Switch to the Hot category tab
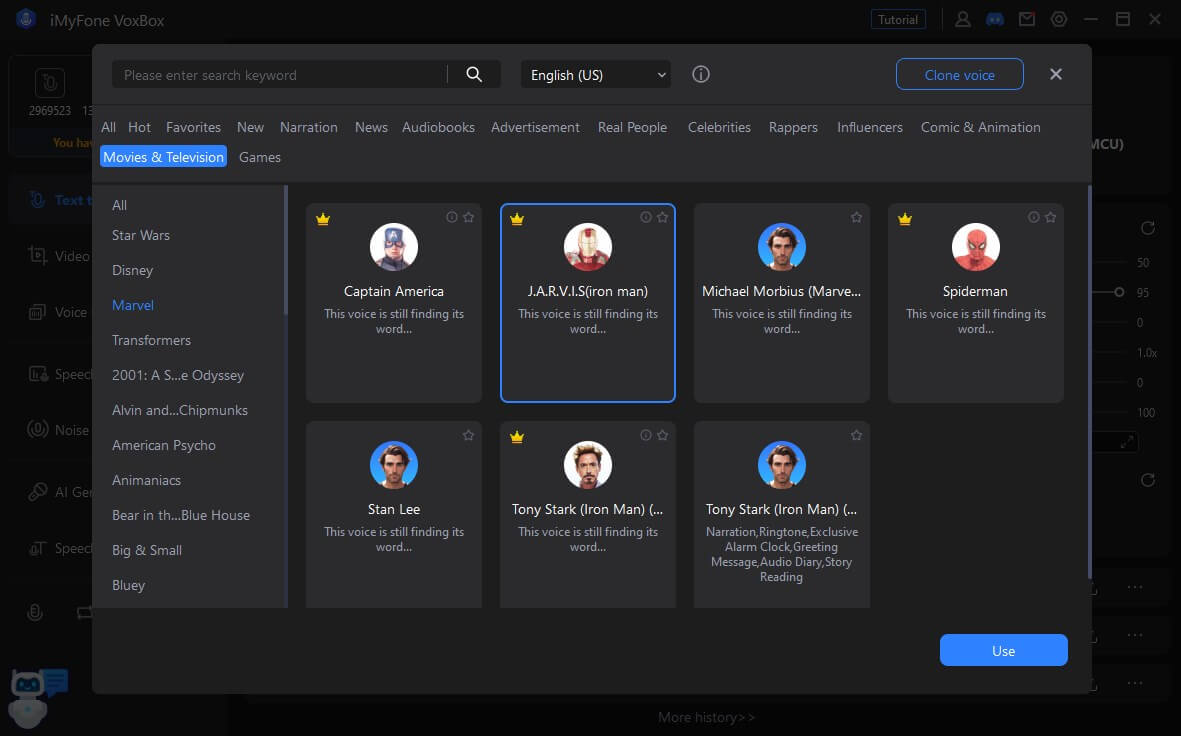This screenshot has width=1181, height=736. [139, 127]
